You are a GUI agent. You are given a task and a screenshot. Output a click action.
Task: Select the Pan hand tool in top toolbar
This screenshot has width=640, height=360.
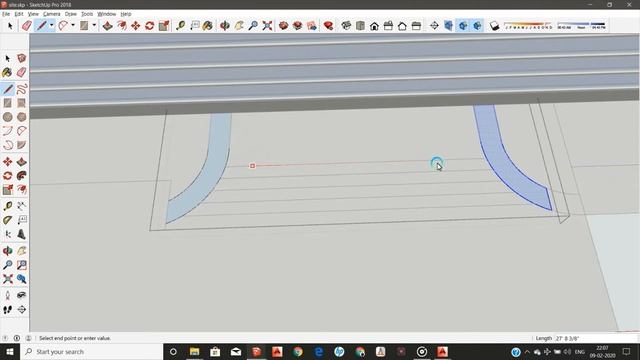(239, 26)
